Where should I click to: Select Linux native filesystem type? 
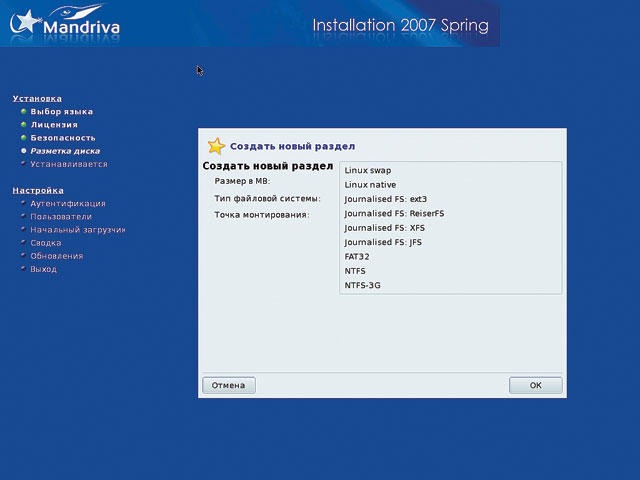[x=451, y=184]
